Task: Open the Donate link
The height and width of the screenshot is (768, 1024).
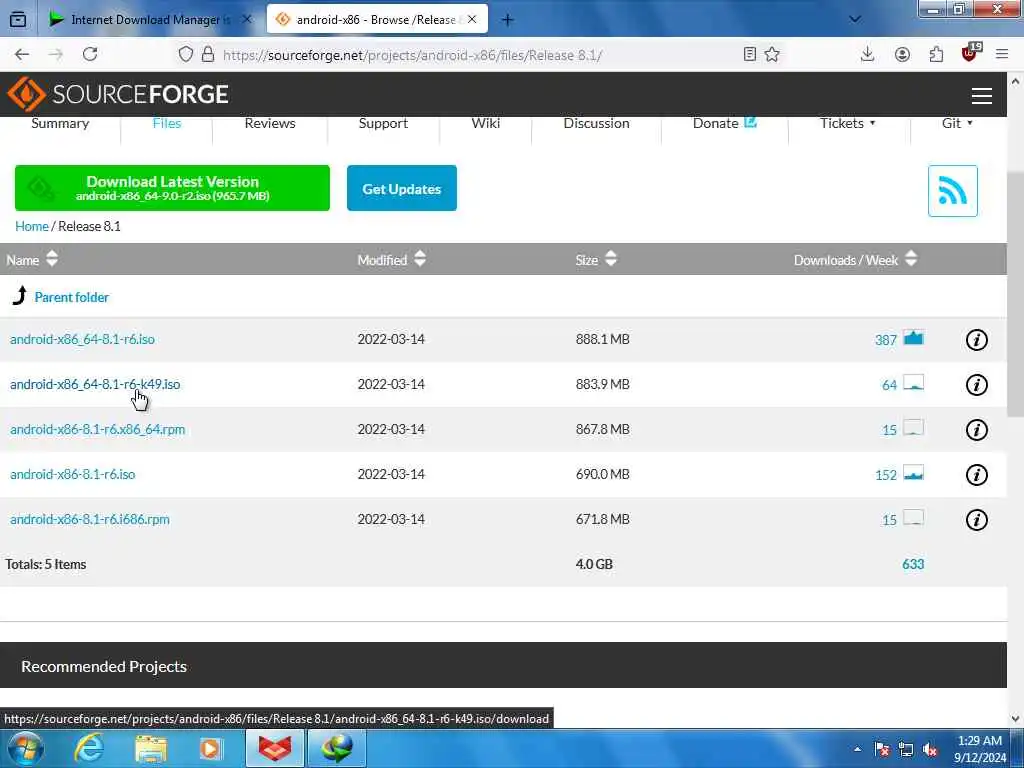Action: [x=724, y=123]
